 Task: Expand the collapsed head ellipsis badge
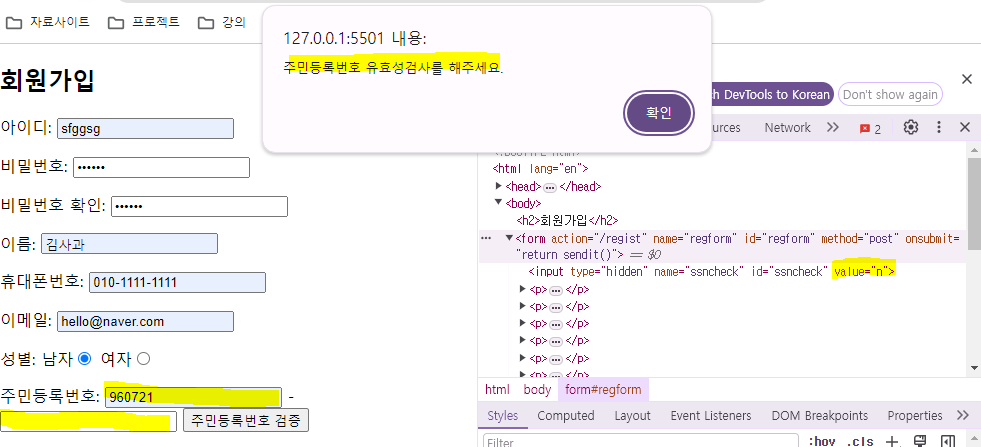click(551, 187)
